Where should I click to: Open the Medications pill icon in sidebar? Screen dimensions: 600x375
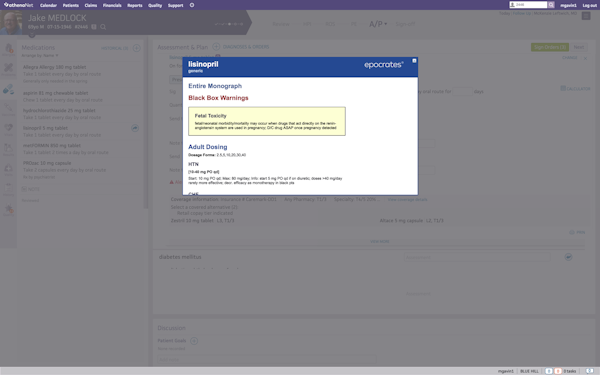click(8, 90)
